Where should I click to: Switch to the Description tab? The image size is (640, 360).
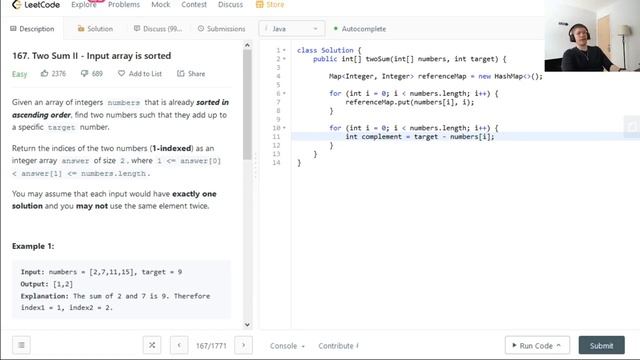click(x=32, y=29)
